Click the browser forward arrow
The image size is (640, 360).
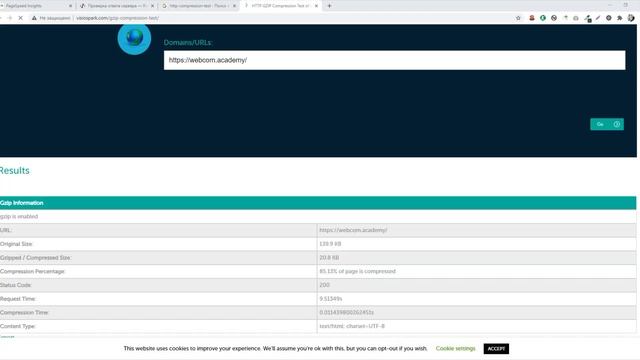pos(9,18)
